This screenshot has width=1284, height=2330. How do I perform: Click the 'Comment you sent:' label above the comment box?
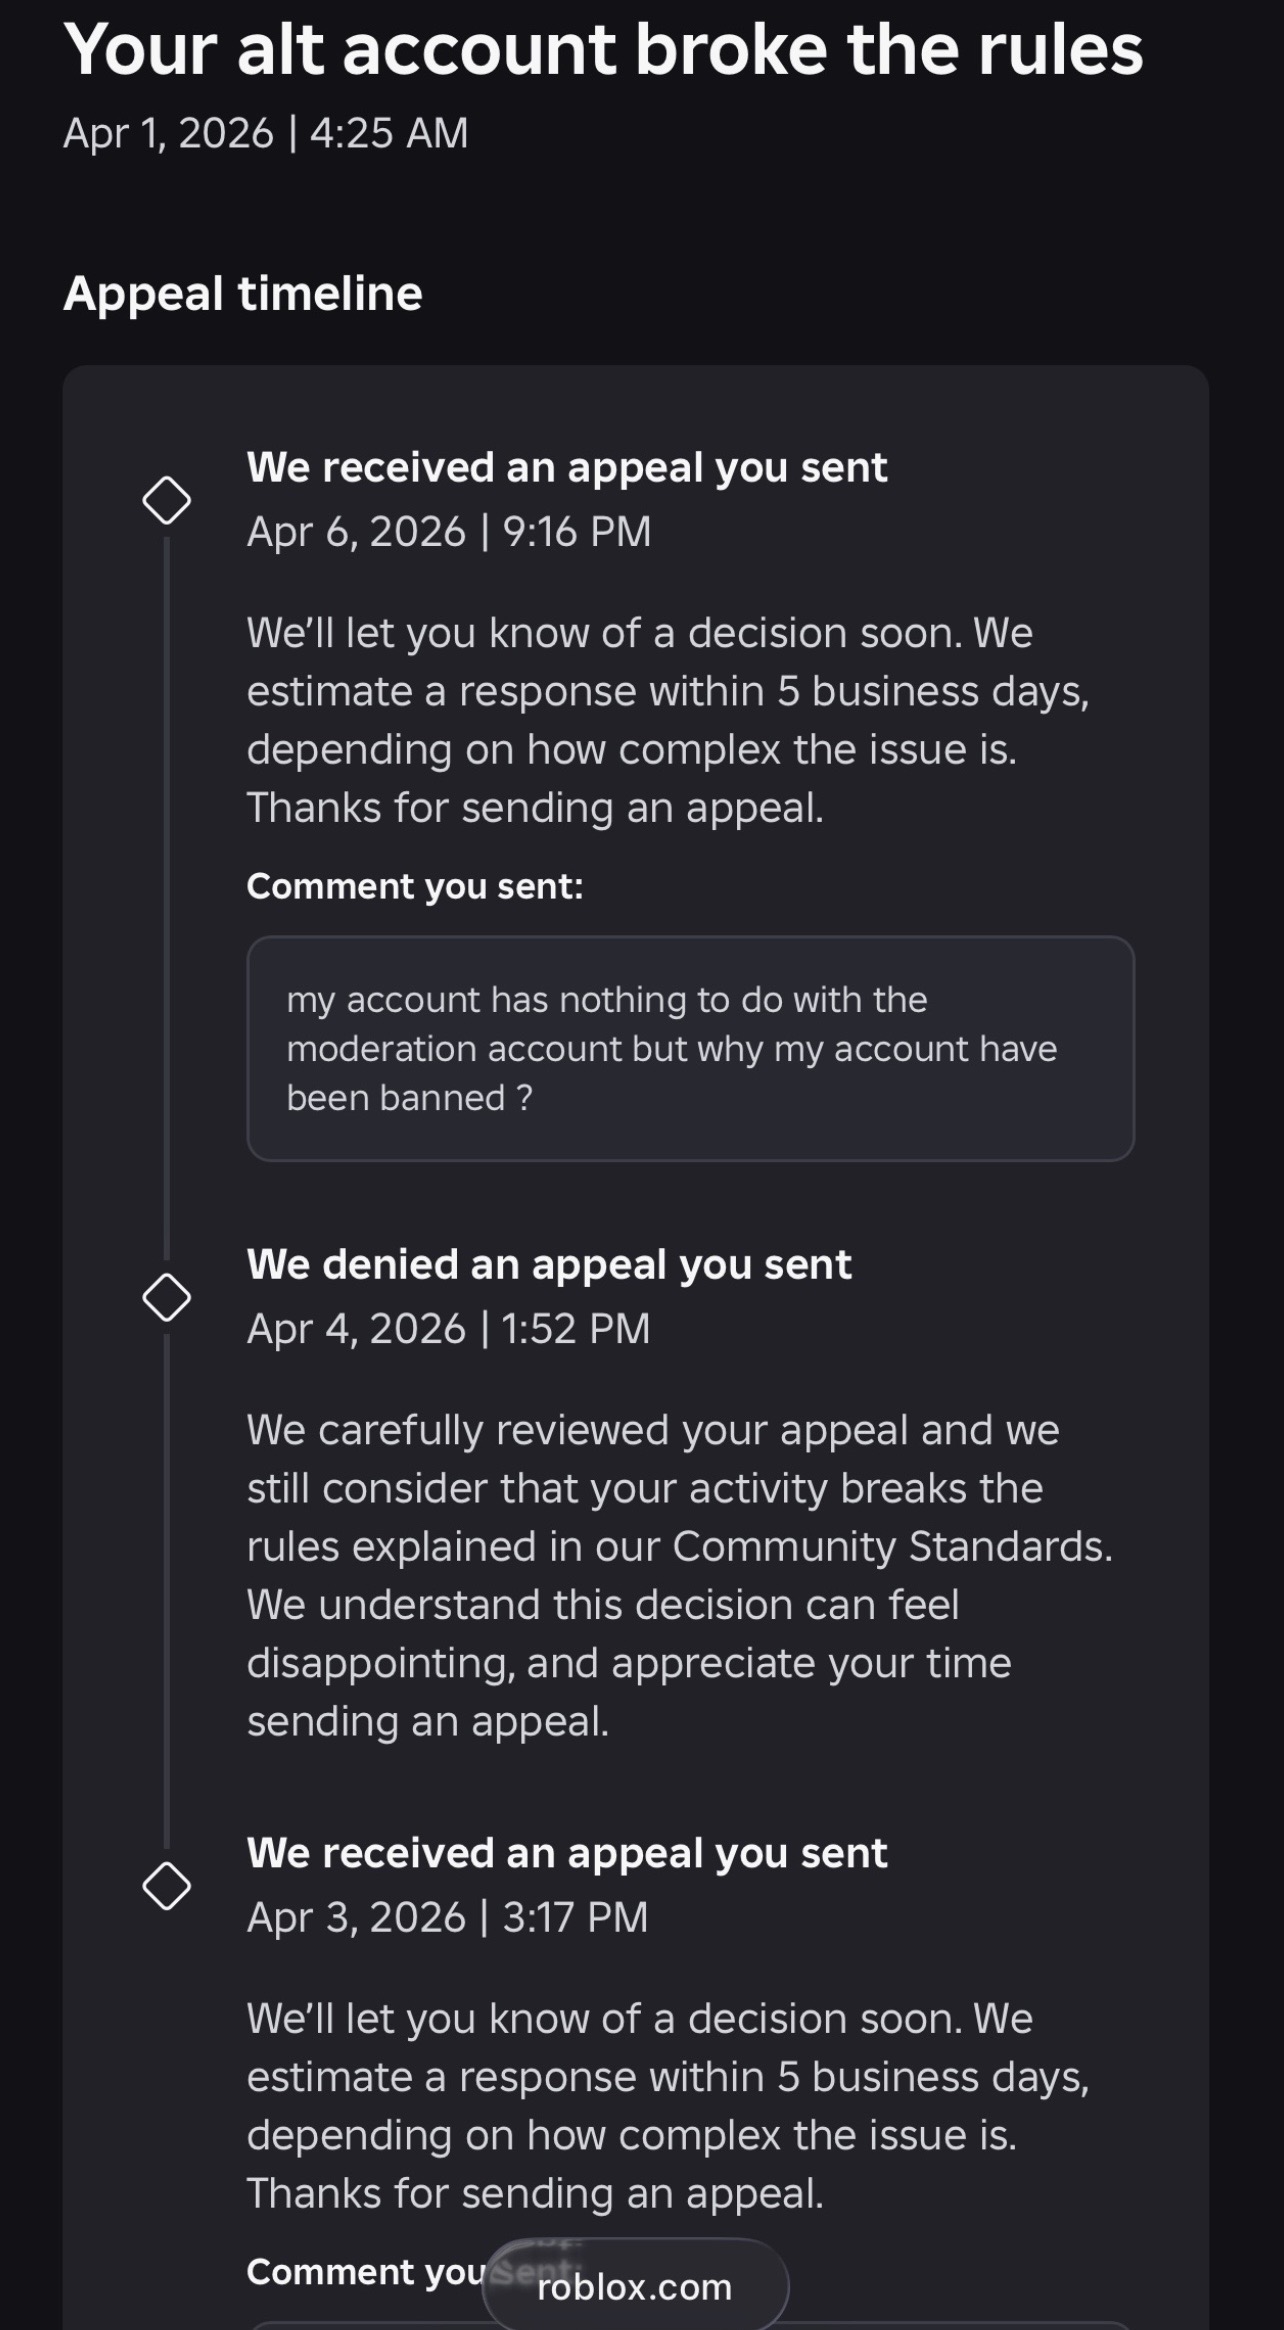click(415, 886)
